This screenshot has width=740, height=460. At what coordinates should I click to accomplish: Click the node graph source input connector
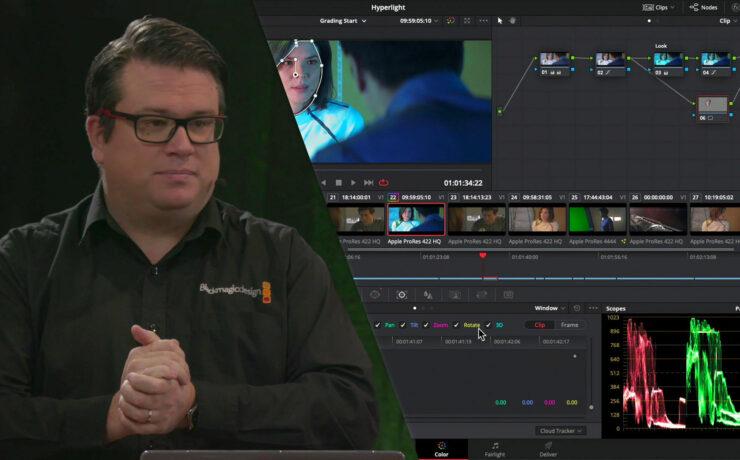[x=500, y=112]
